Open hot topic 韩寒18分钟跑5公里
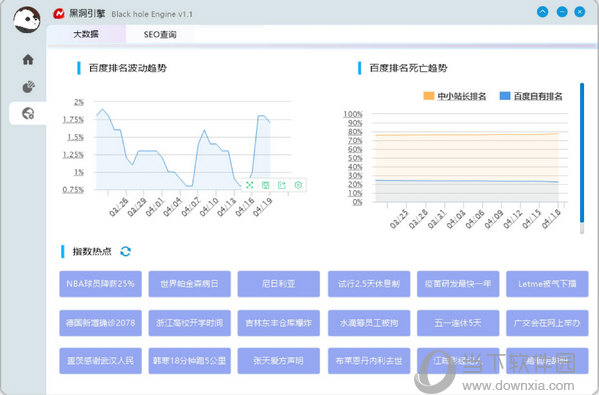The height and width of the screenshot is (395, 599). (189, 361)
